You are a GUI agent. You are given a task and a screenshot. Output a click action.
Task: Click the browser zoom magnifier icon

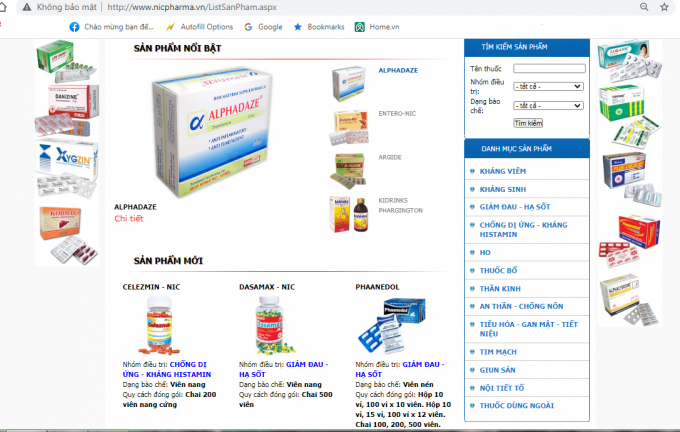pyautogui.click(x=644, y=7)
